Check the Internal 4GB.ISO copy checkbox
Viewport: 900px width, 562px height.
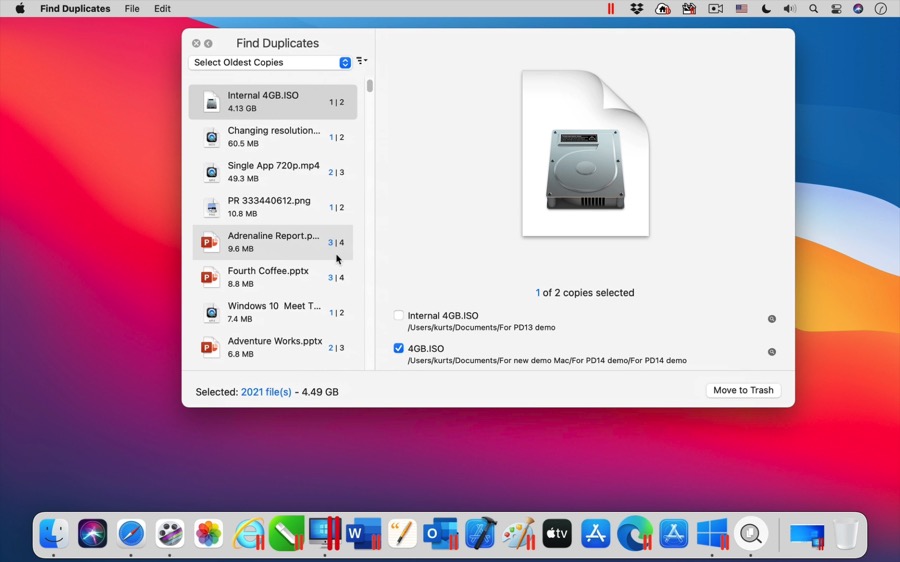(399, 316)
